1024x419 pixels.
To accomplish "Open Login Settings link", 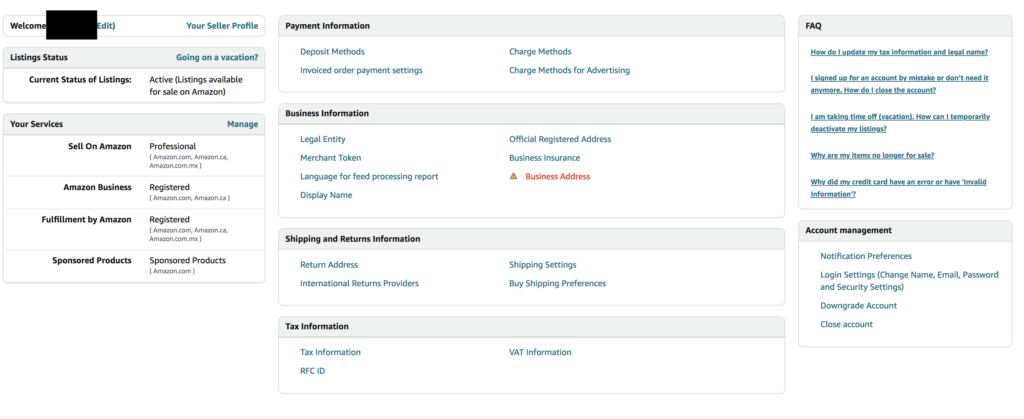I will point(909,281).
